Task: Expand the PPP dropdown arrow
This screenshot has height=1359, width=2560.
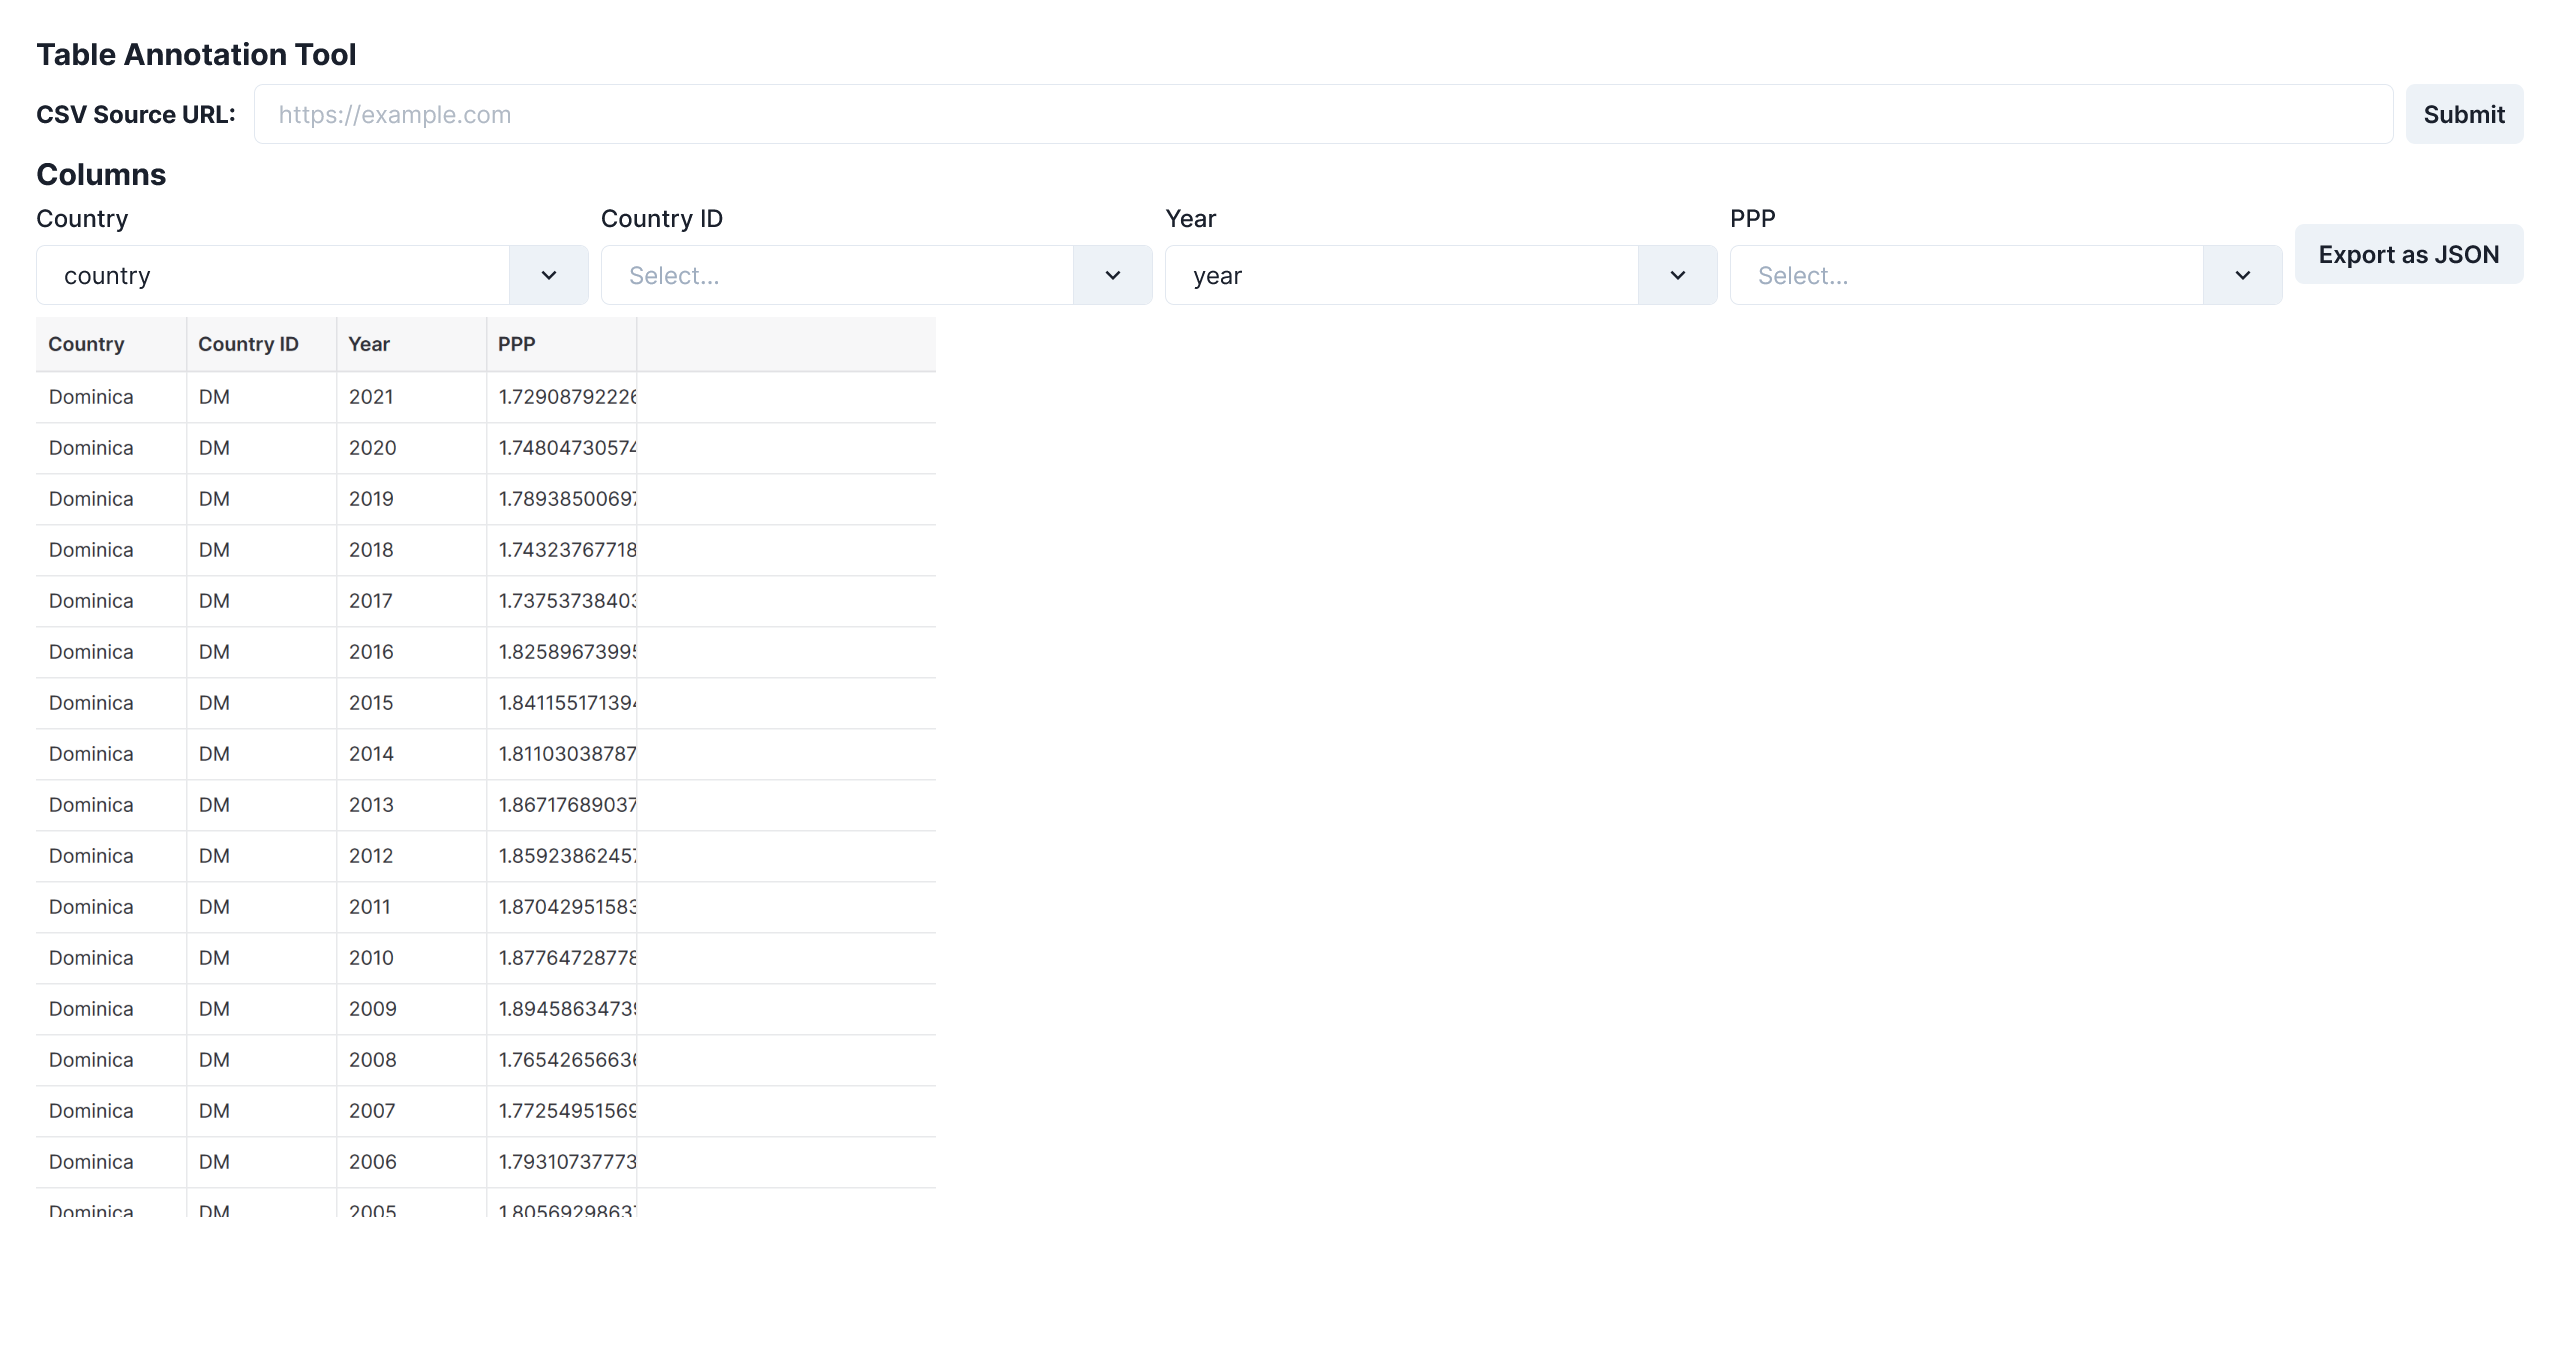Action: pyautogui.click(x=2242, y=275)
